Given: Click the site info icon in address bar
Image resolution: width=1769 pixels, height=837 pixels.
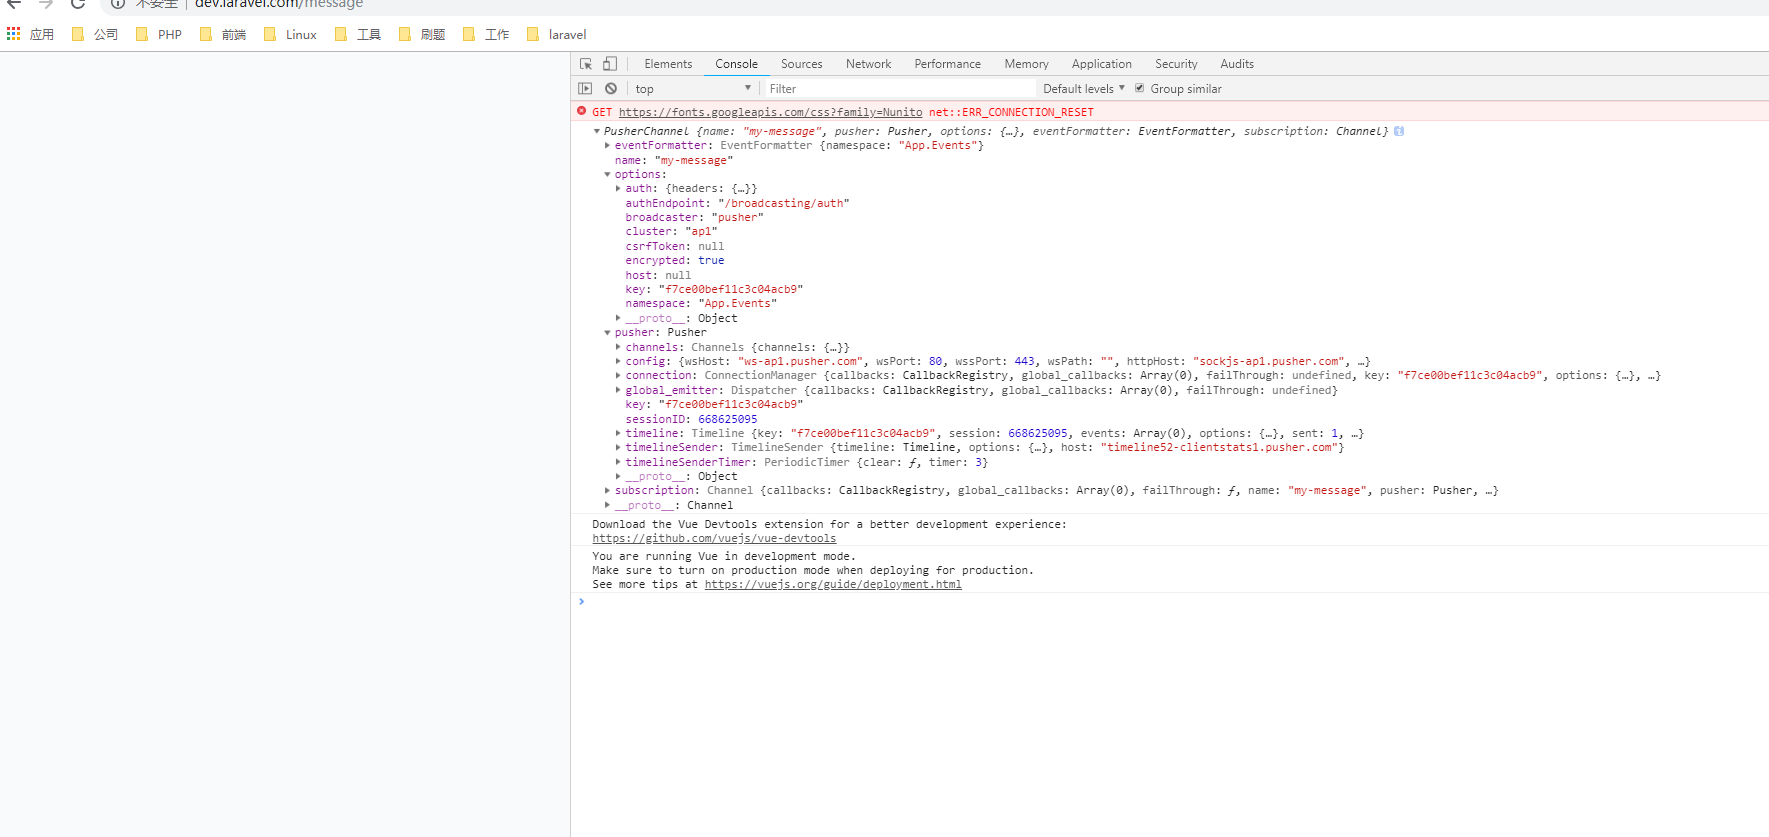Looking at the screenshot, I should (118, 4).
